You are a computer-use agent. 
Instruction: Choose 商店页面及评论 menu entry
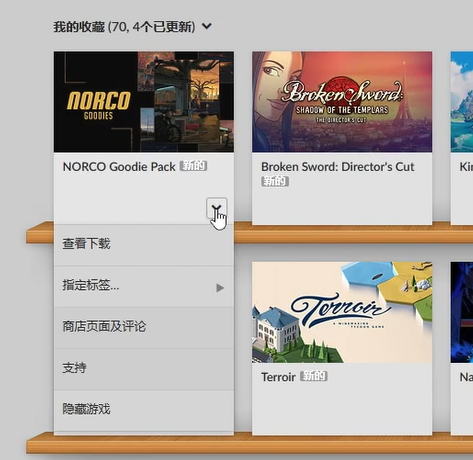[x=144, y=327]
